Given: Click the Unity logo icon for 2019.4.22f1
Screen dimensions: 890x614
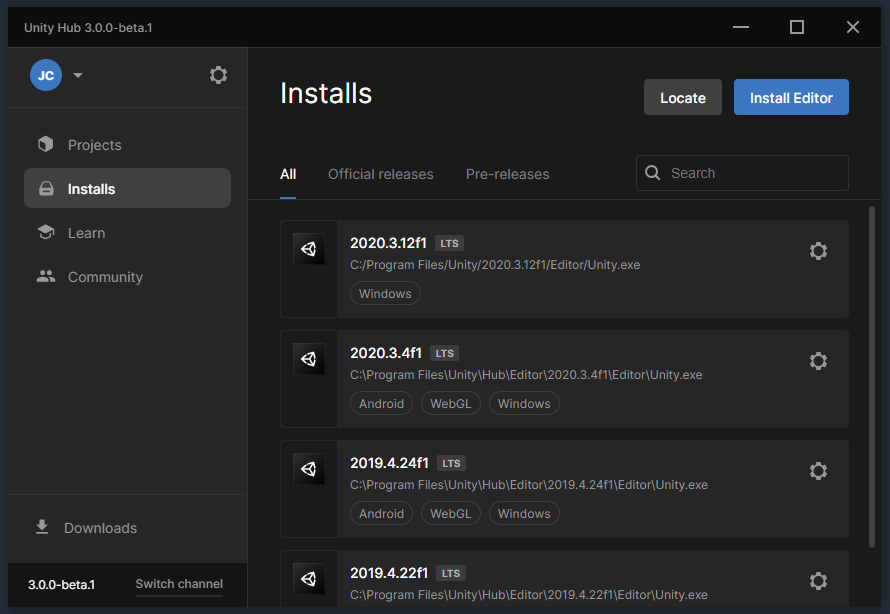Looking at the screenshot, I should coord(309,579).
